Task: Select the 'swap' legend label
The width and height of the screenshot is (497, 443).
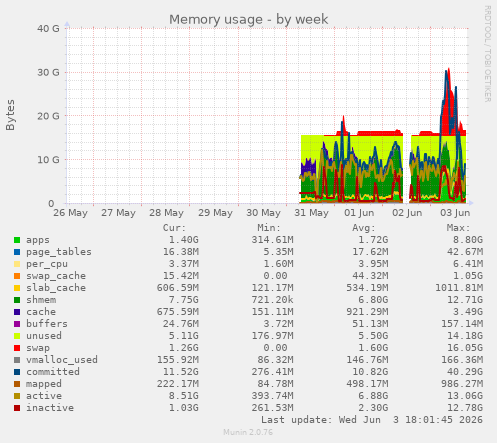Action: (38, 348)
